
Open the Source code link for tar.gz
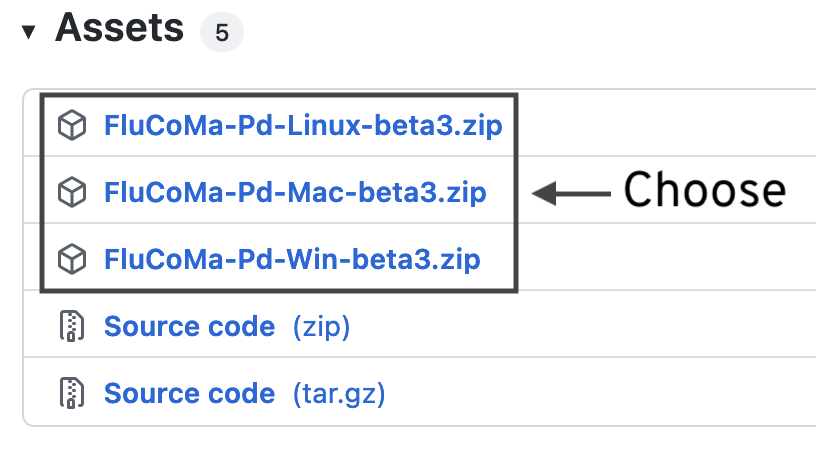coord(189,393)
